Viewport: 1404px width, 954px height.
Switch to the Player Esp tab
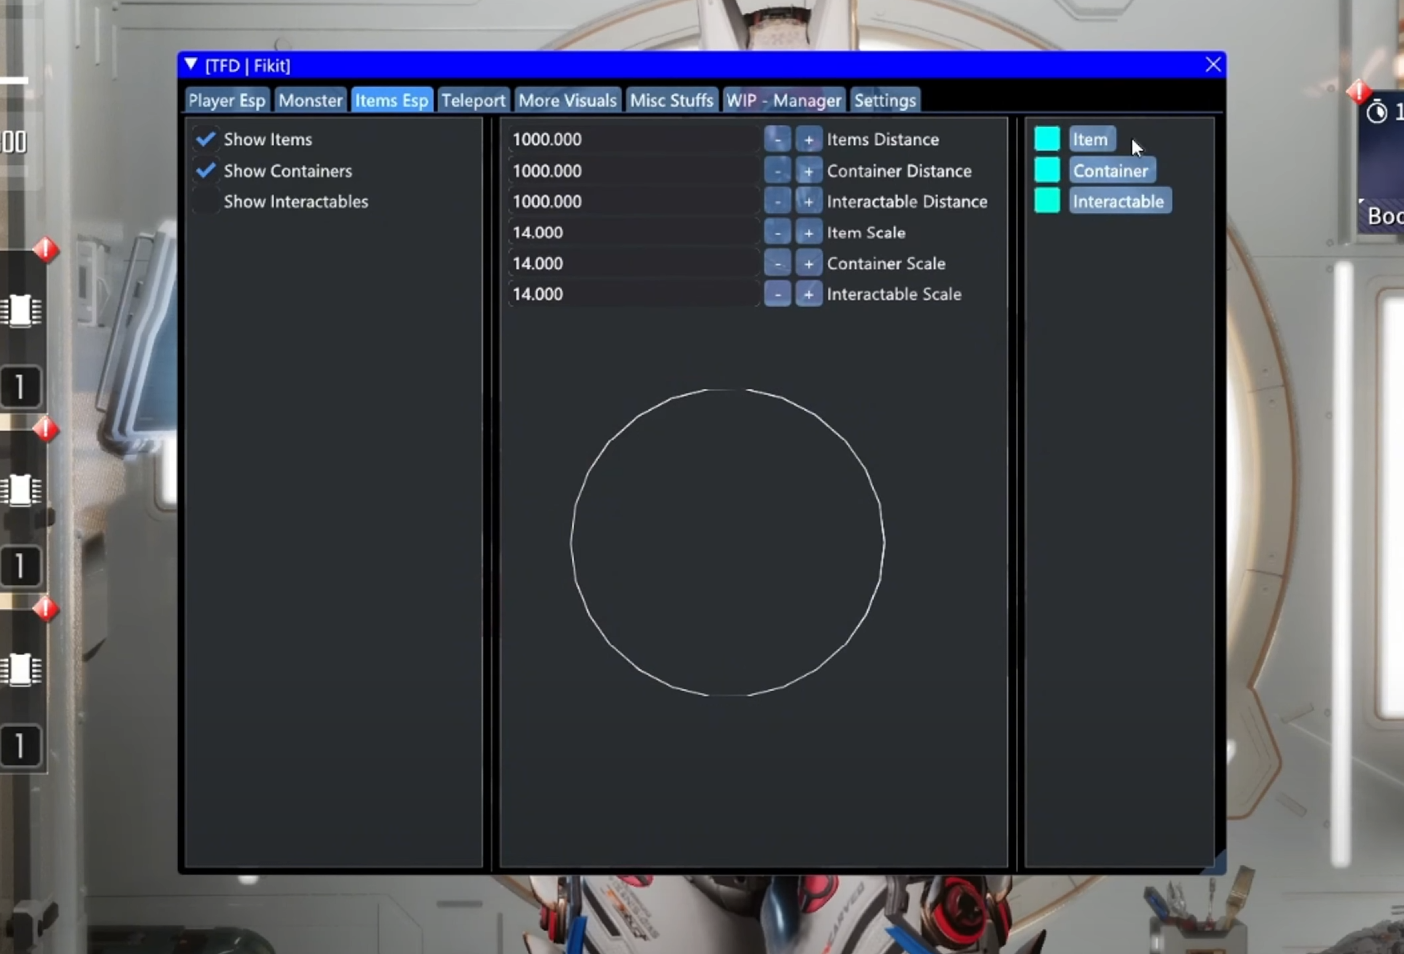click(227, 100)
